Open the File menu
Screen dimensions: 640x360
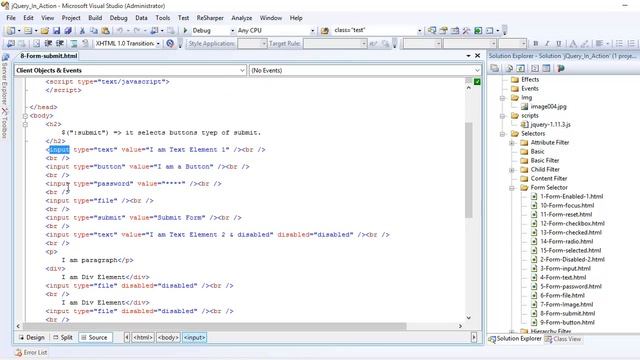pyautogui.click(x=11, y=18)
